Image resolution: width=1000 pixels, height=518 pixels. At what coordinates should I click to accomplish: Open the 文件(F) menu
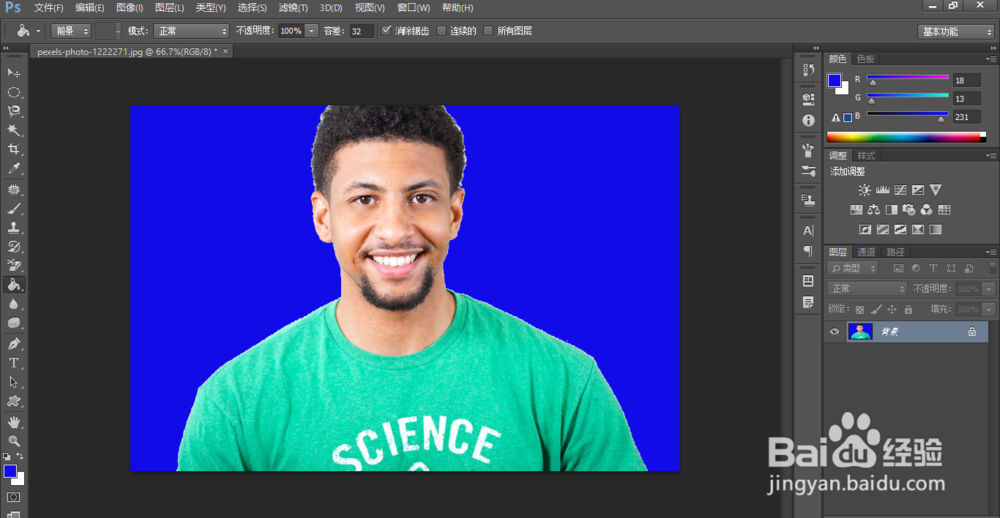click(48, 8)
